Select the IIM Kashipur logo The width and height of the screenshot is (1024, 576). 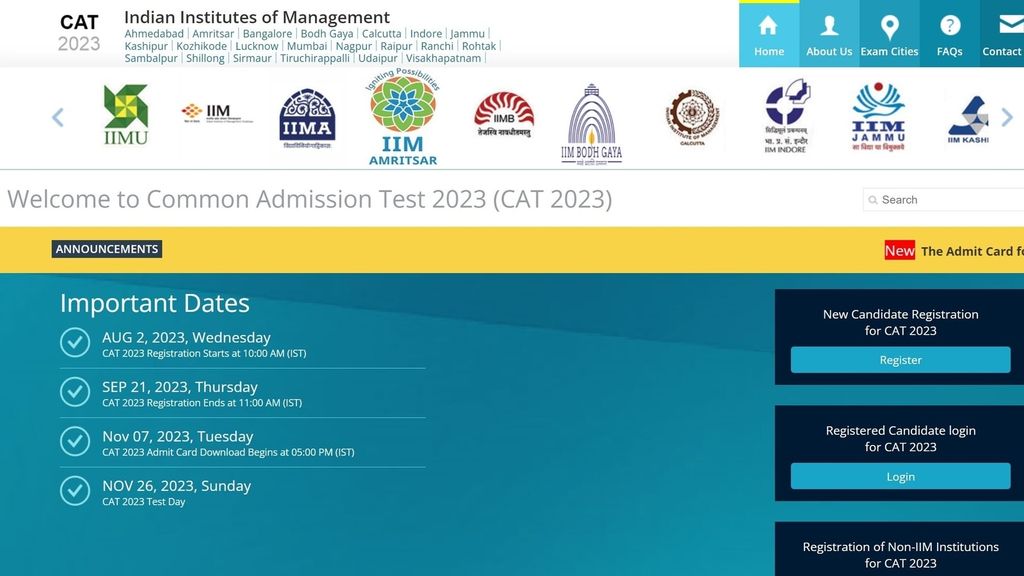point(968,120)
